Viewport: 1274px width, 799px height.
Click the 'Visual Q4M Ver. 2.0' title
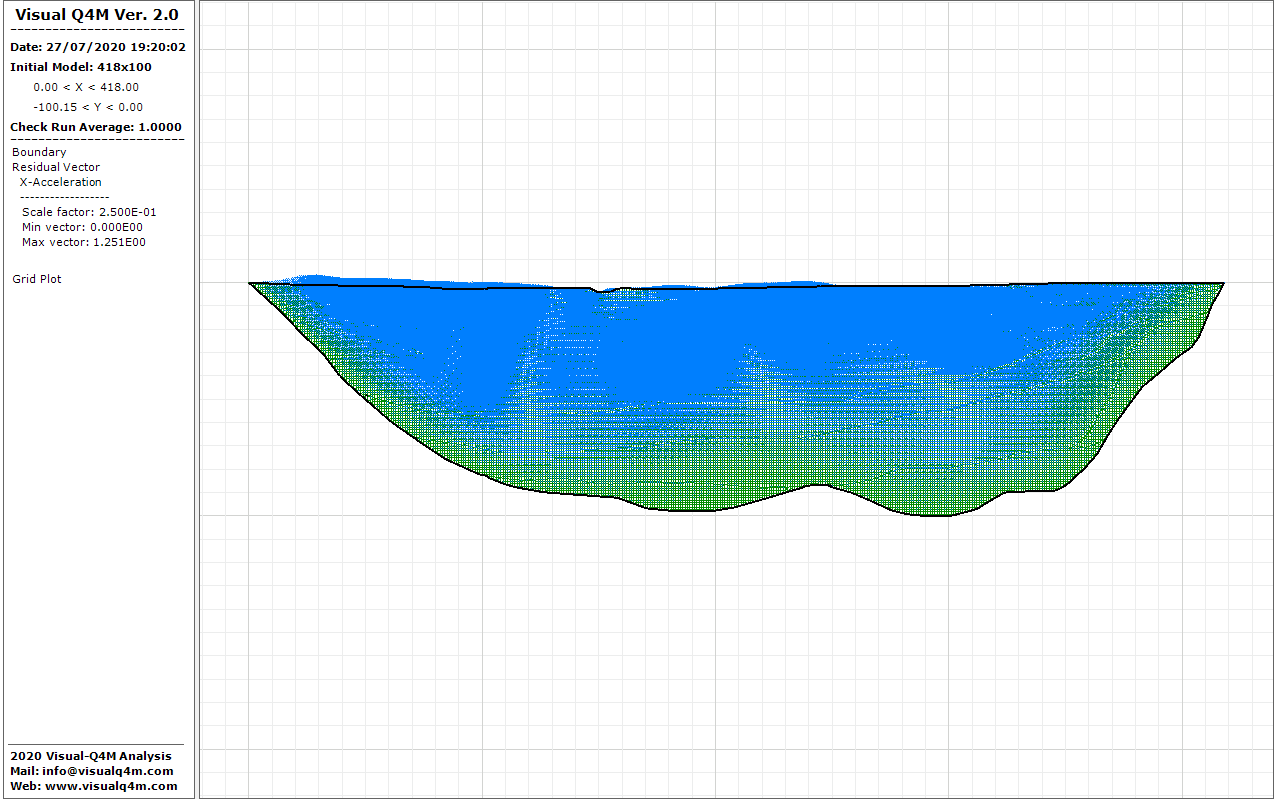point(97,15)
